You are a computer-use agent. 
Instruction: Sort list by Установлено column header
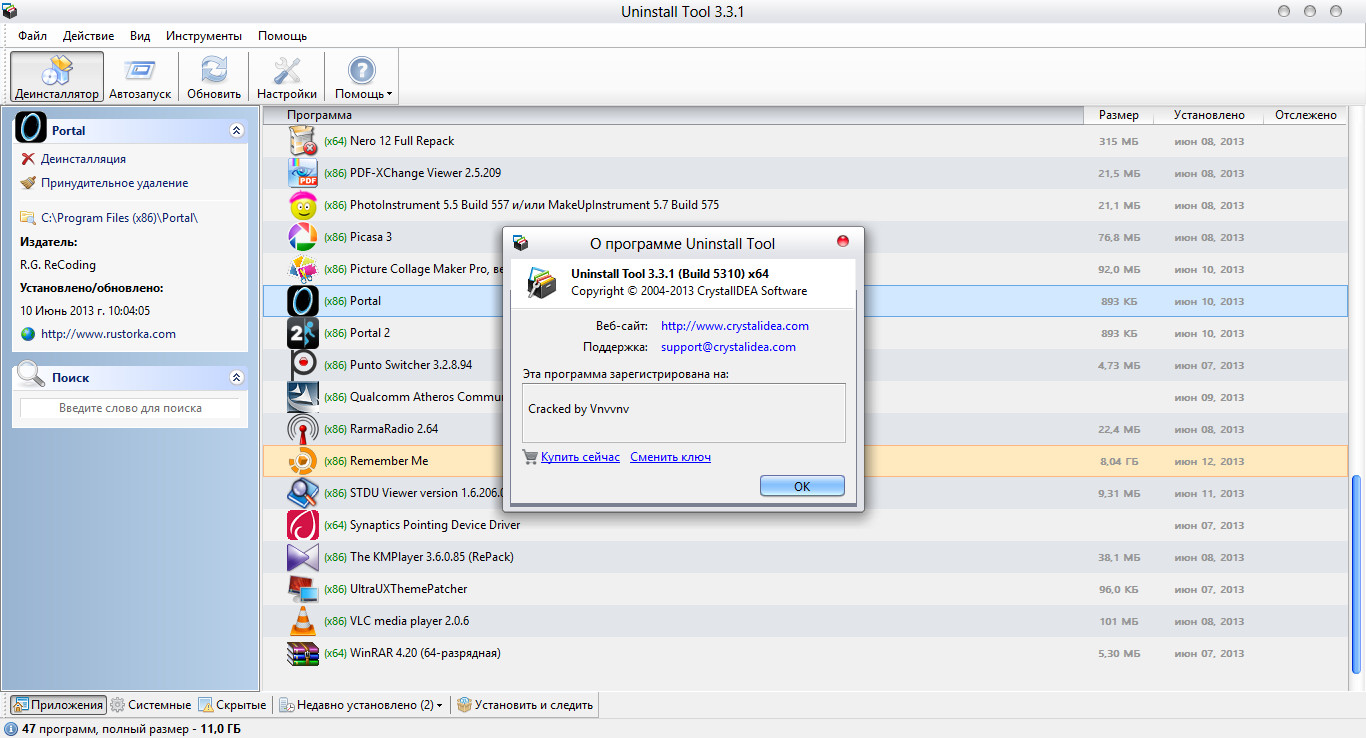pos(1208,115)
